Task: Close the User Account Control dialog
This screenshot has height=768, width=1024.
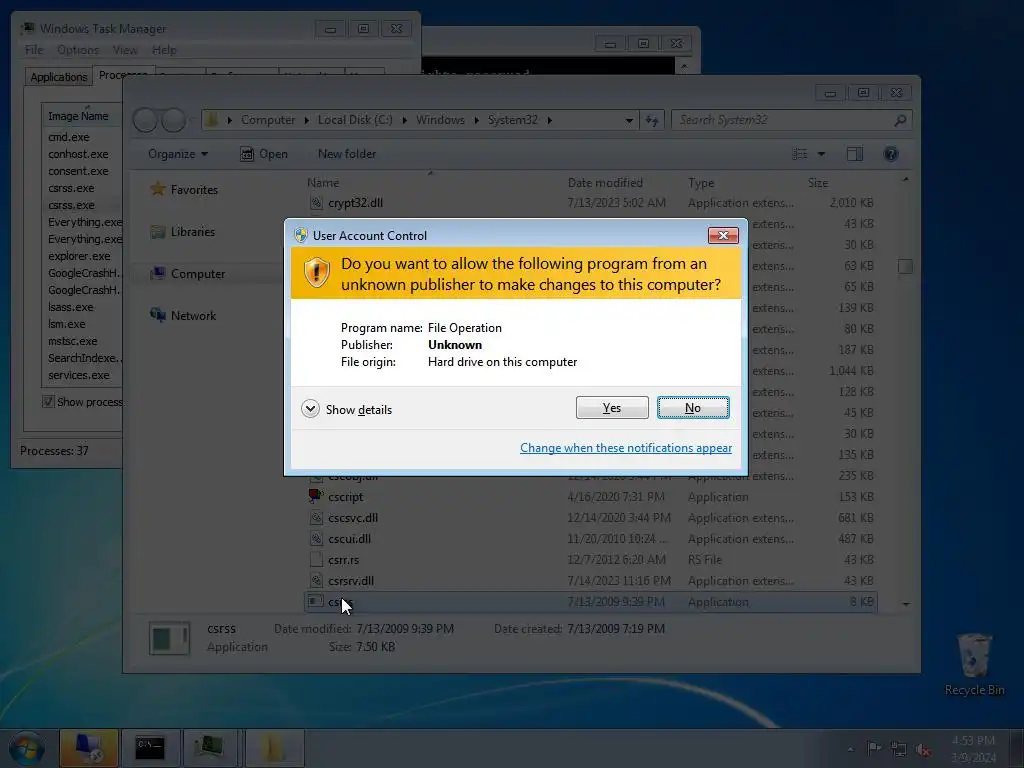Action: tap(723, 235)
